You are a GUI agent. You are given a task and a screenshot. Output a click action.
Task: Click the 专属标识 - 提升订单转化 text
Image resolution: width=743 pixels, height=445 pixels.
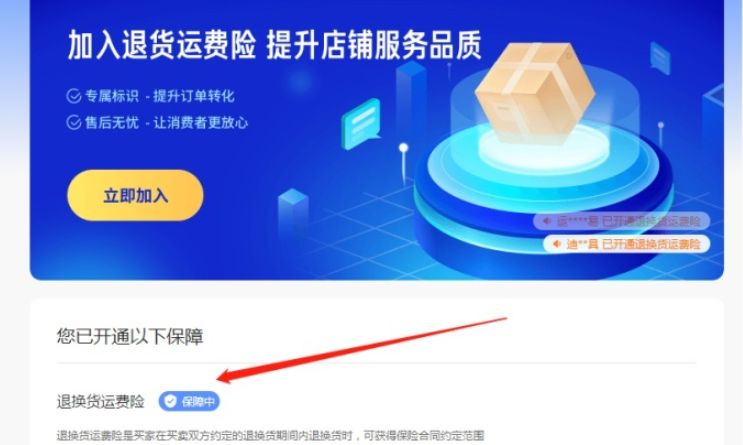tap(160, 96)
